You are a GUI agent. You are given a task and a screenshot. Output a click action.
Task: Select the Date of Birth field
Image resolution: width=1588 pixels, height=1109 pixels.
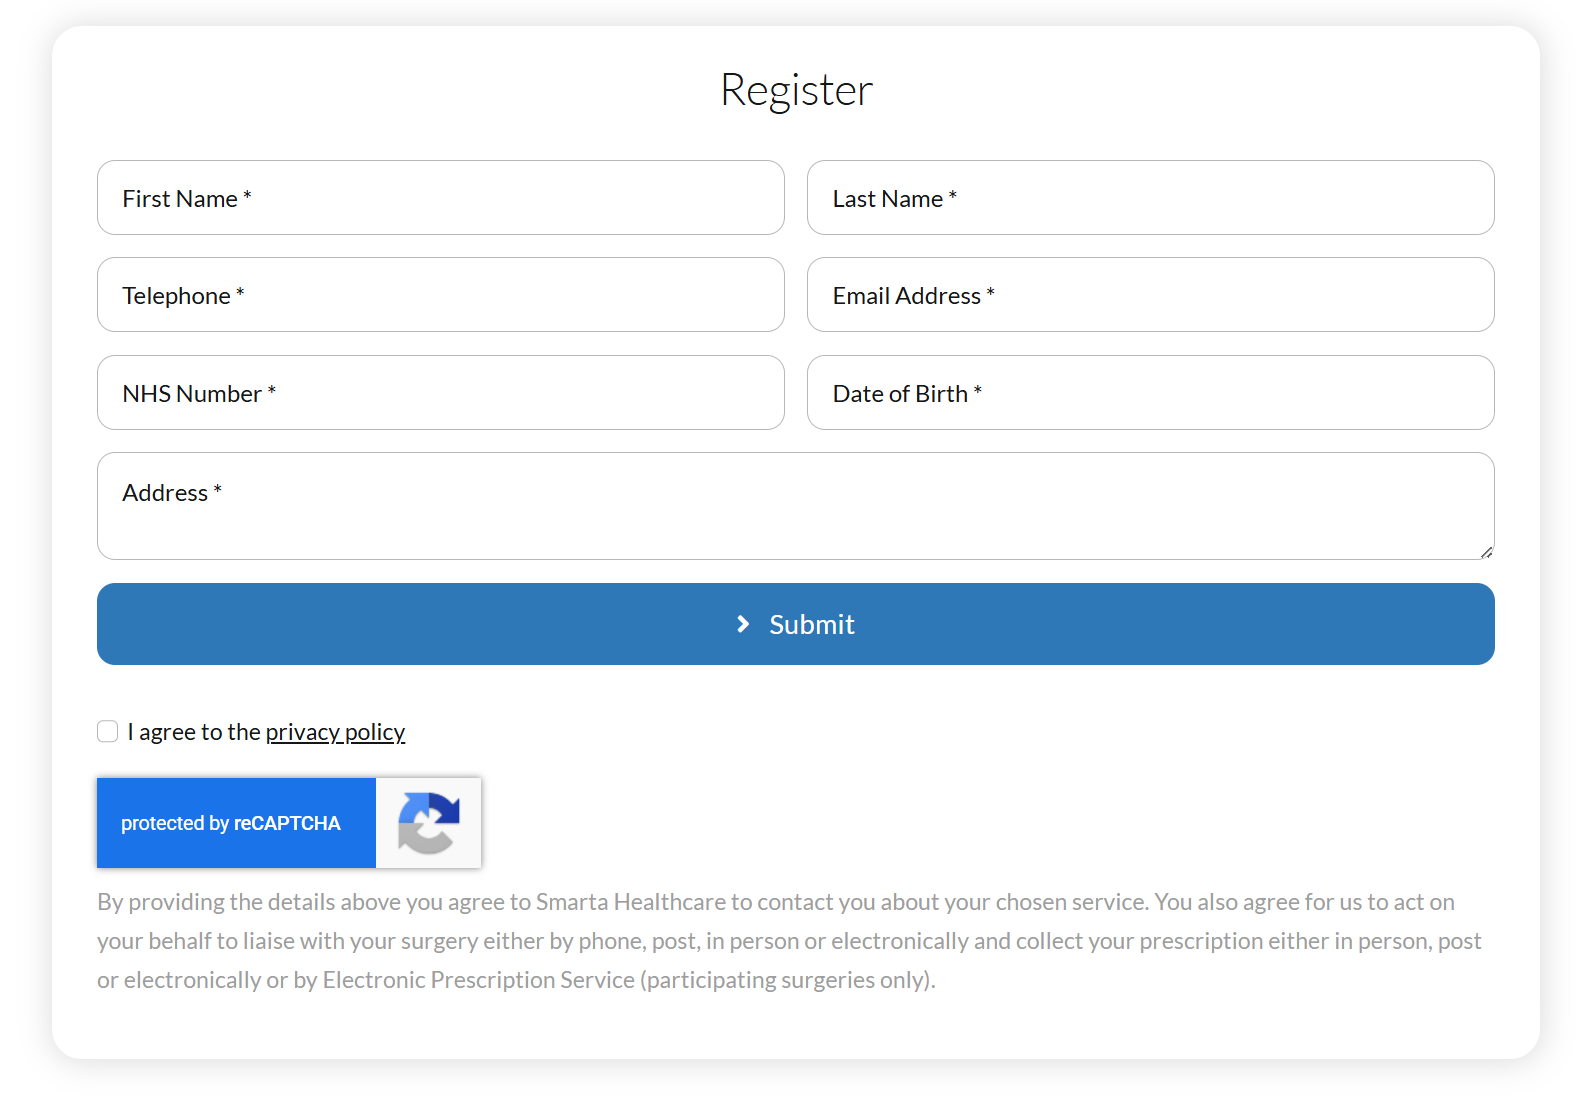(x=1150, y=393)
